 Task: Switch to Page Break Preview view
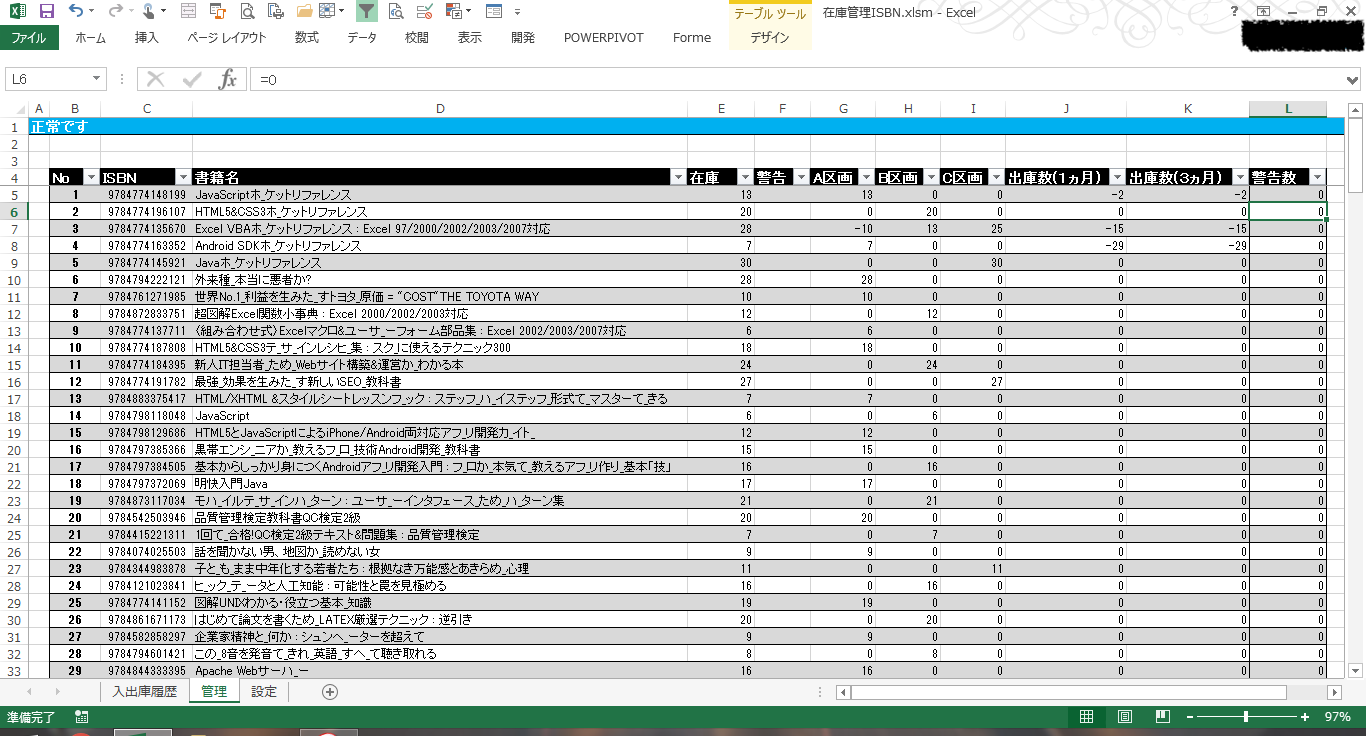tap(1162, 717)
